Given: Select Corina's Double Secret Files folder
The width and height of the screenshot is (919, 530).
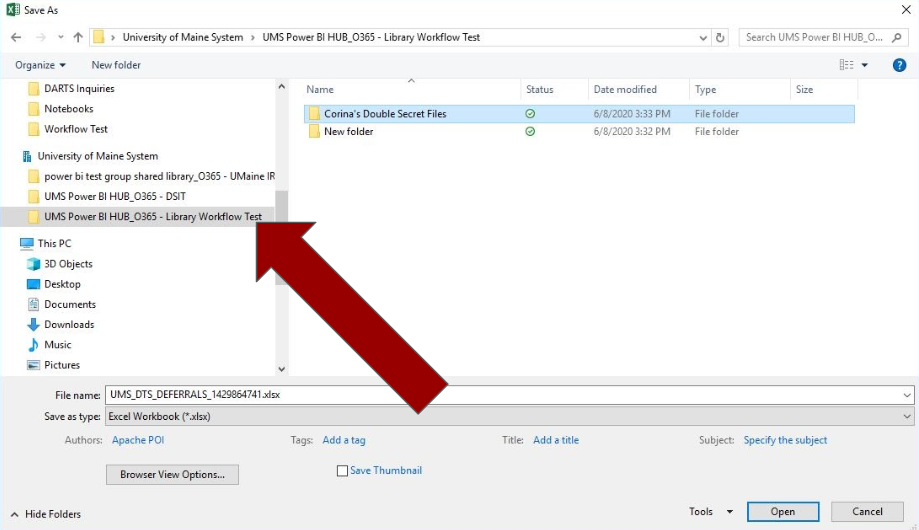Looking at the screenshot, I should [579, 114].
